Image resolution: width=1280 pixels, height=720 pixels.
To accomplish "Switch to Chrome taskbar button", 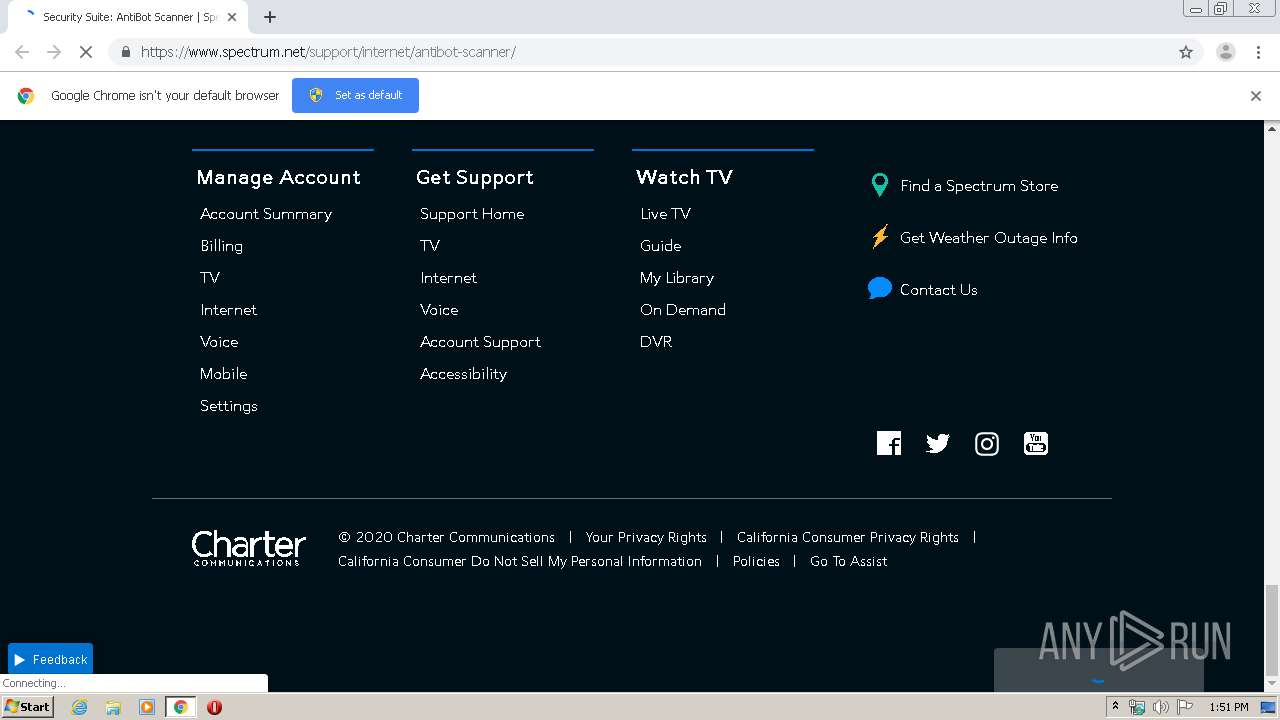I will coord(180,707).
